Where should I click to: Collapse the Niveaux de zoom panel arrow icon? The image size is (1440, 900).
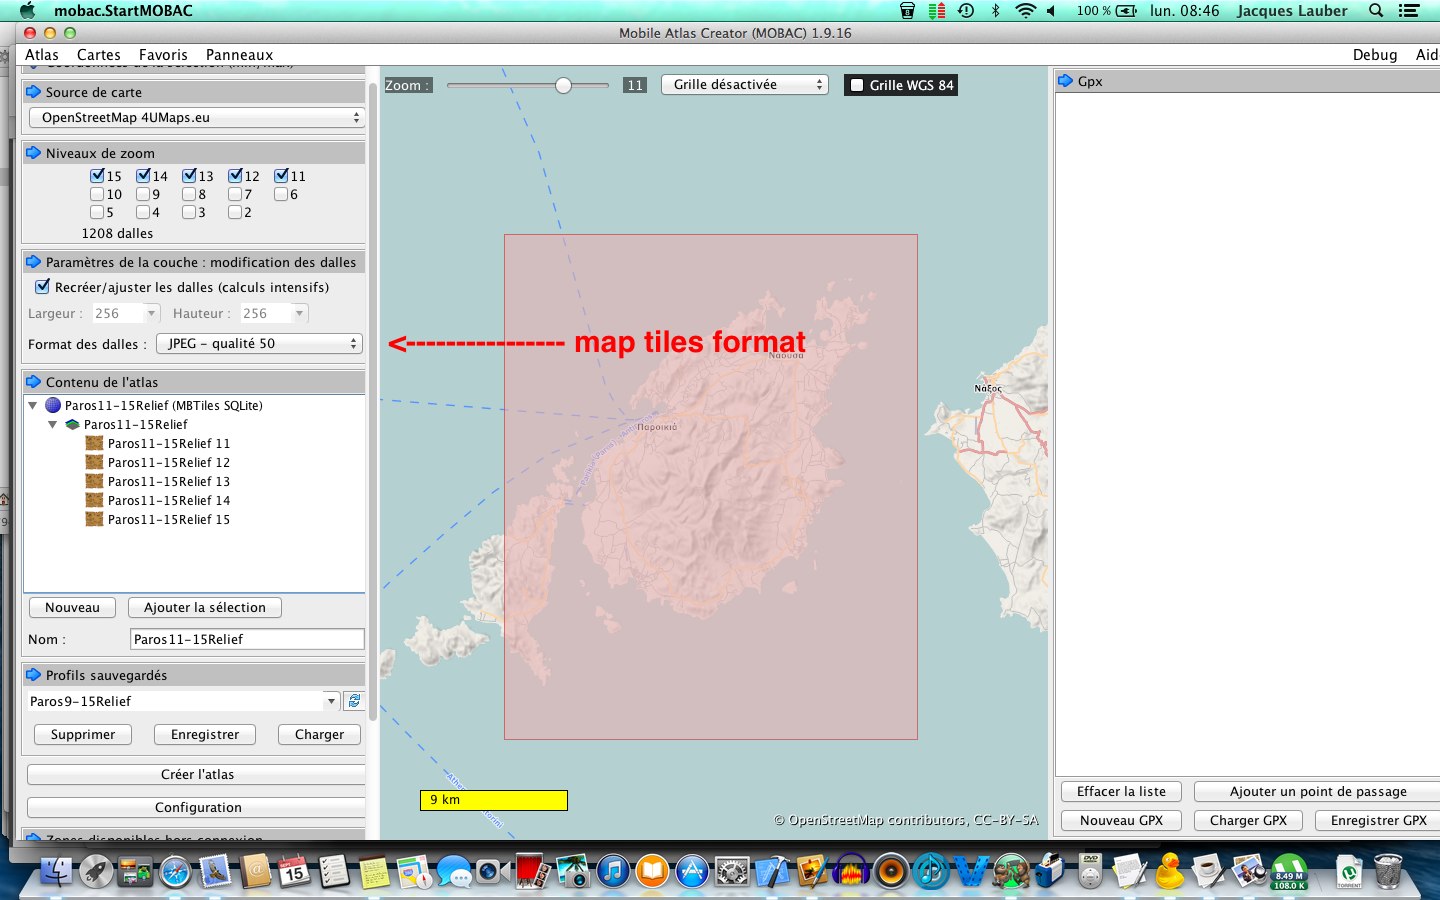(33, 153)
